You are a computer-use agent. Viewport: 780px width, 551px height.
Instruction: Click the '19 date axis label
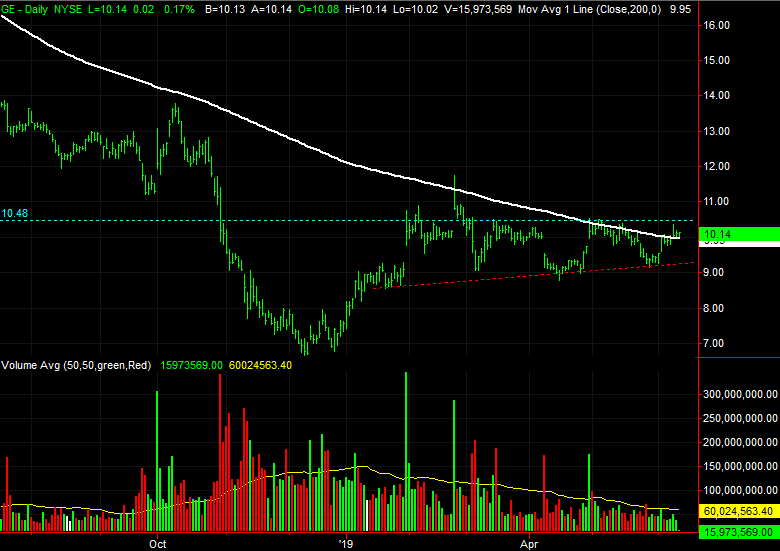coord(345,544)
